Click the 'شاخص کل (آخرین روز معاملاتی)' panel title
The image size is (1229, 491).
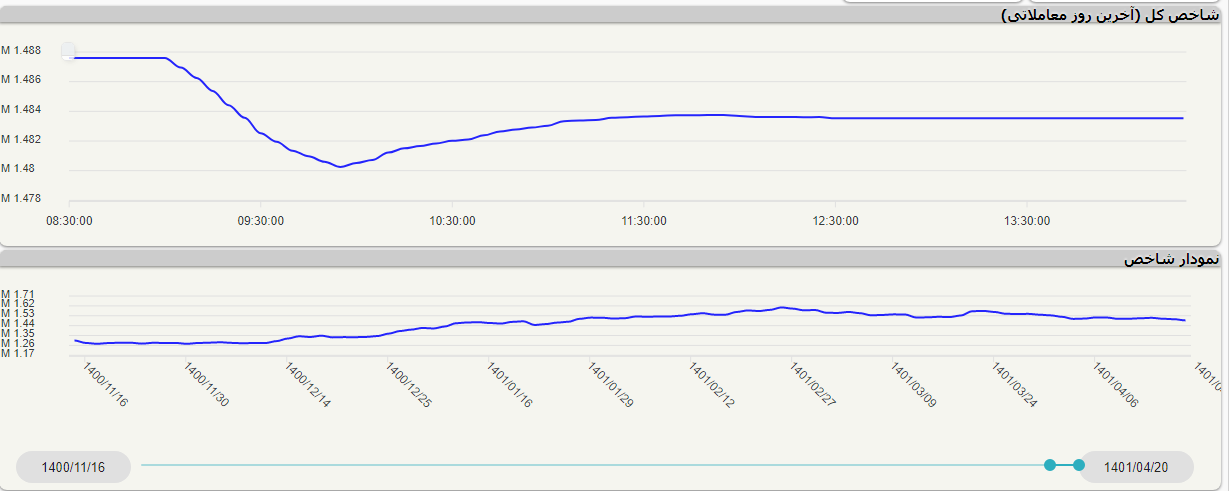pos(1110,14)
